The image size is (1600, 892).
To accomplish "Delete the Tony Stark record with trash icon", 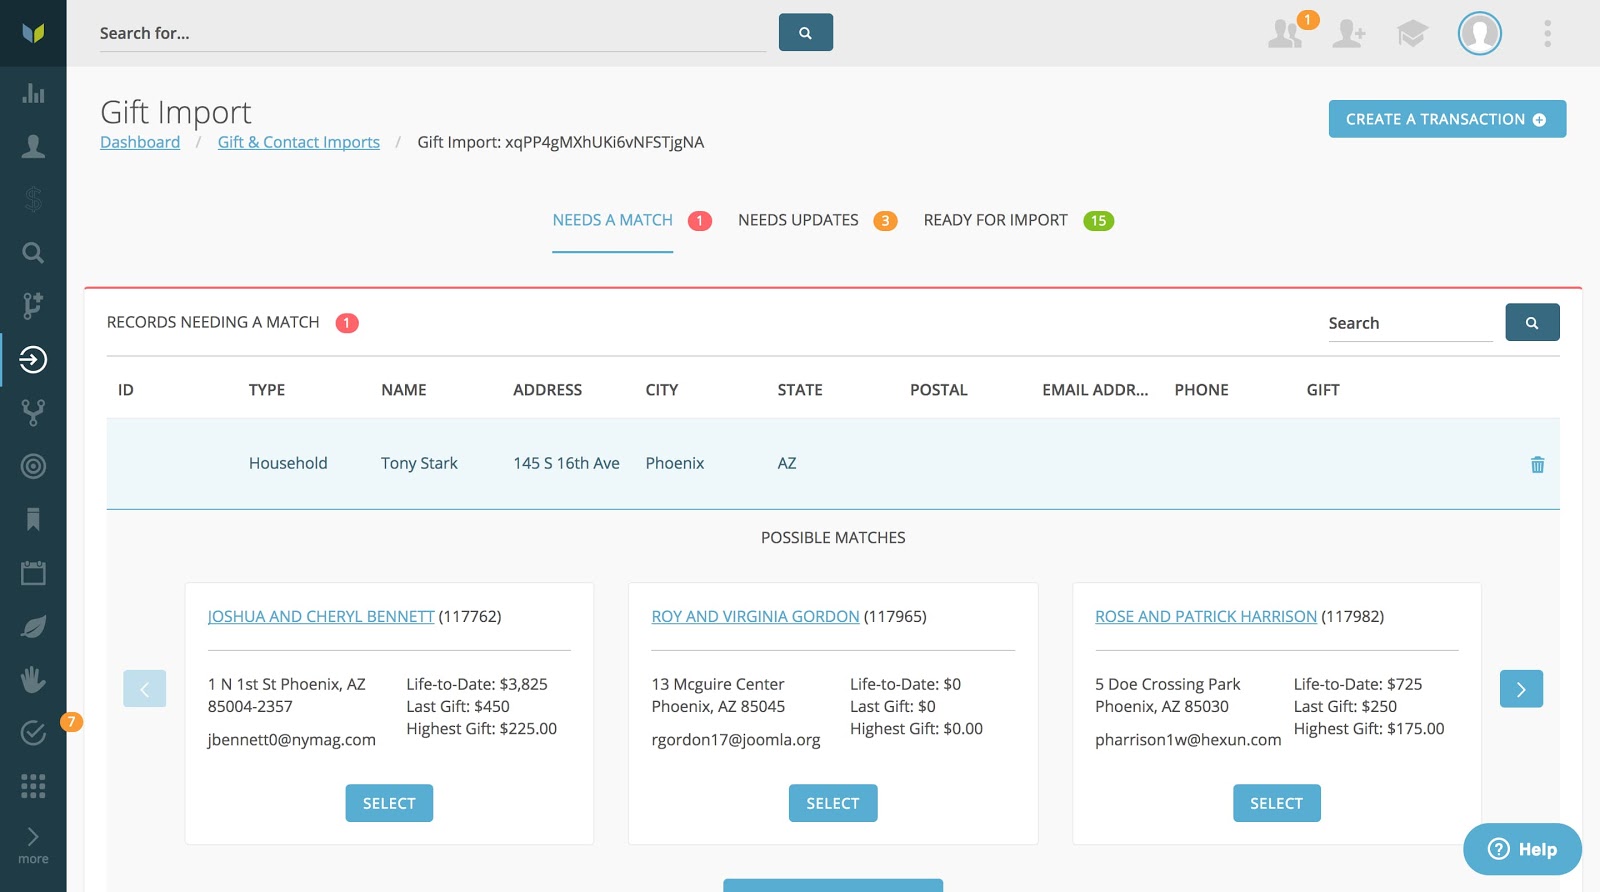I will [x=1537, y=464].
